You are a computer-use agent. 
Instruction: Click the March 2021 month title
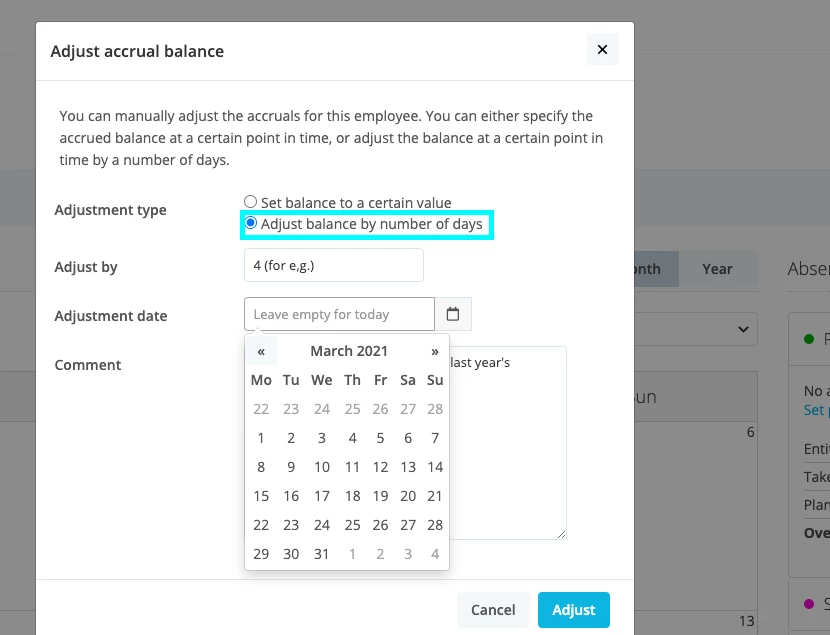coord(349,351)
